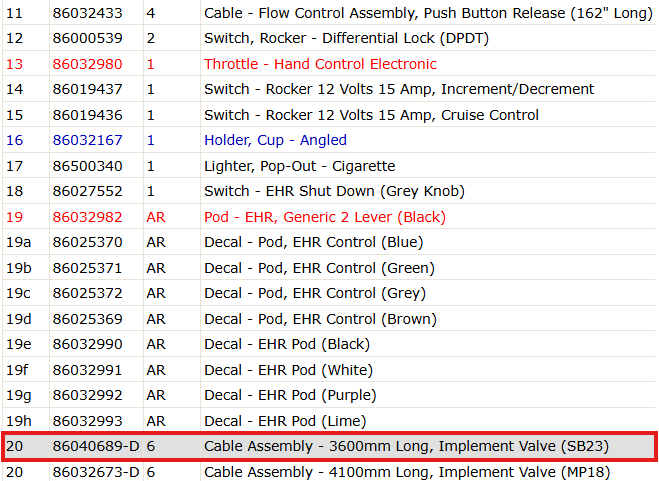659x481 pixels.
Task: Select Decal - EHR Pod (Black) row
Action: [329, 344]
